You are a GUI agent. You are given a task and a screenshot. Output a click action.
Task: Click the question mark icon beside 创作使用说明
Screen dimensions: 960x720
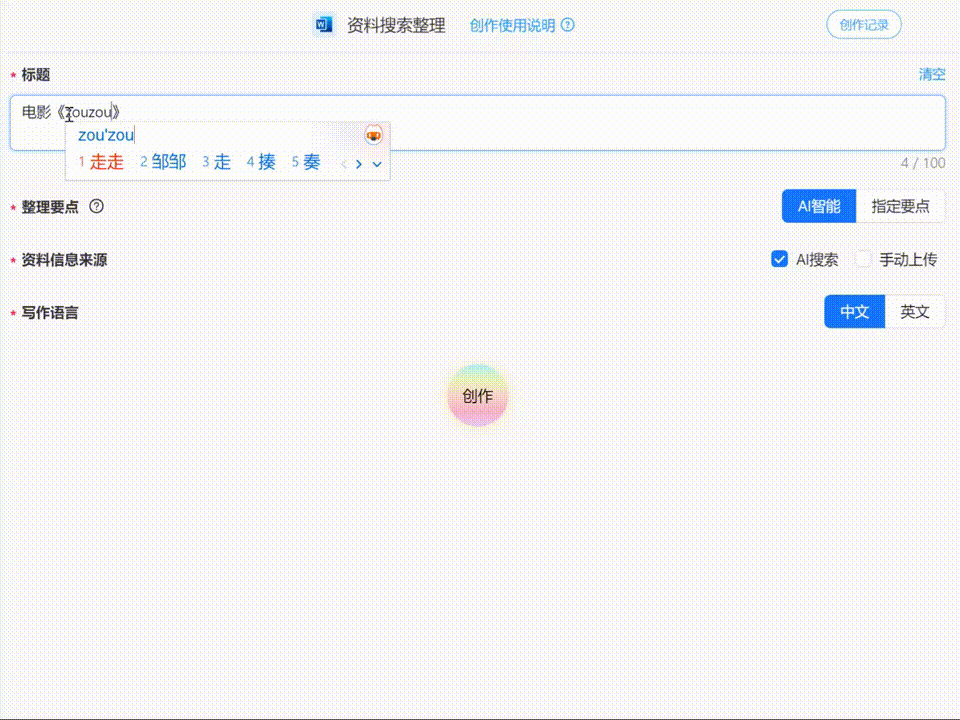568,25
